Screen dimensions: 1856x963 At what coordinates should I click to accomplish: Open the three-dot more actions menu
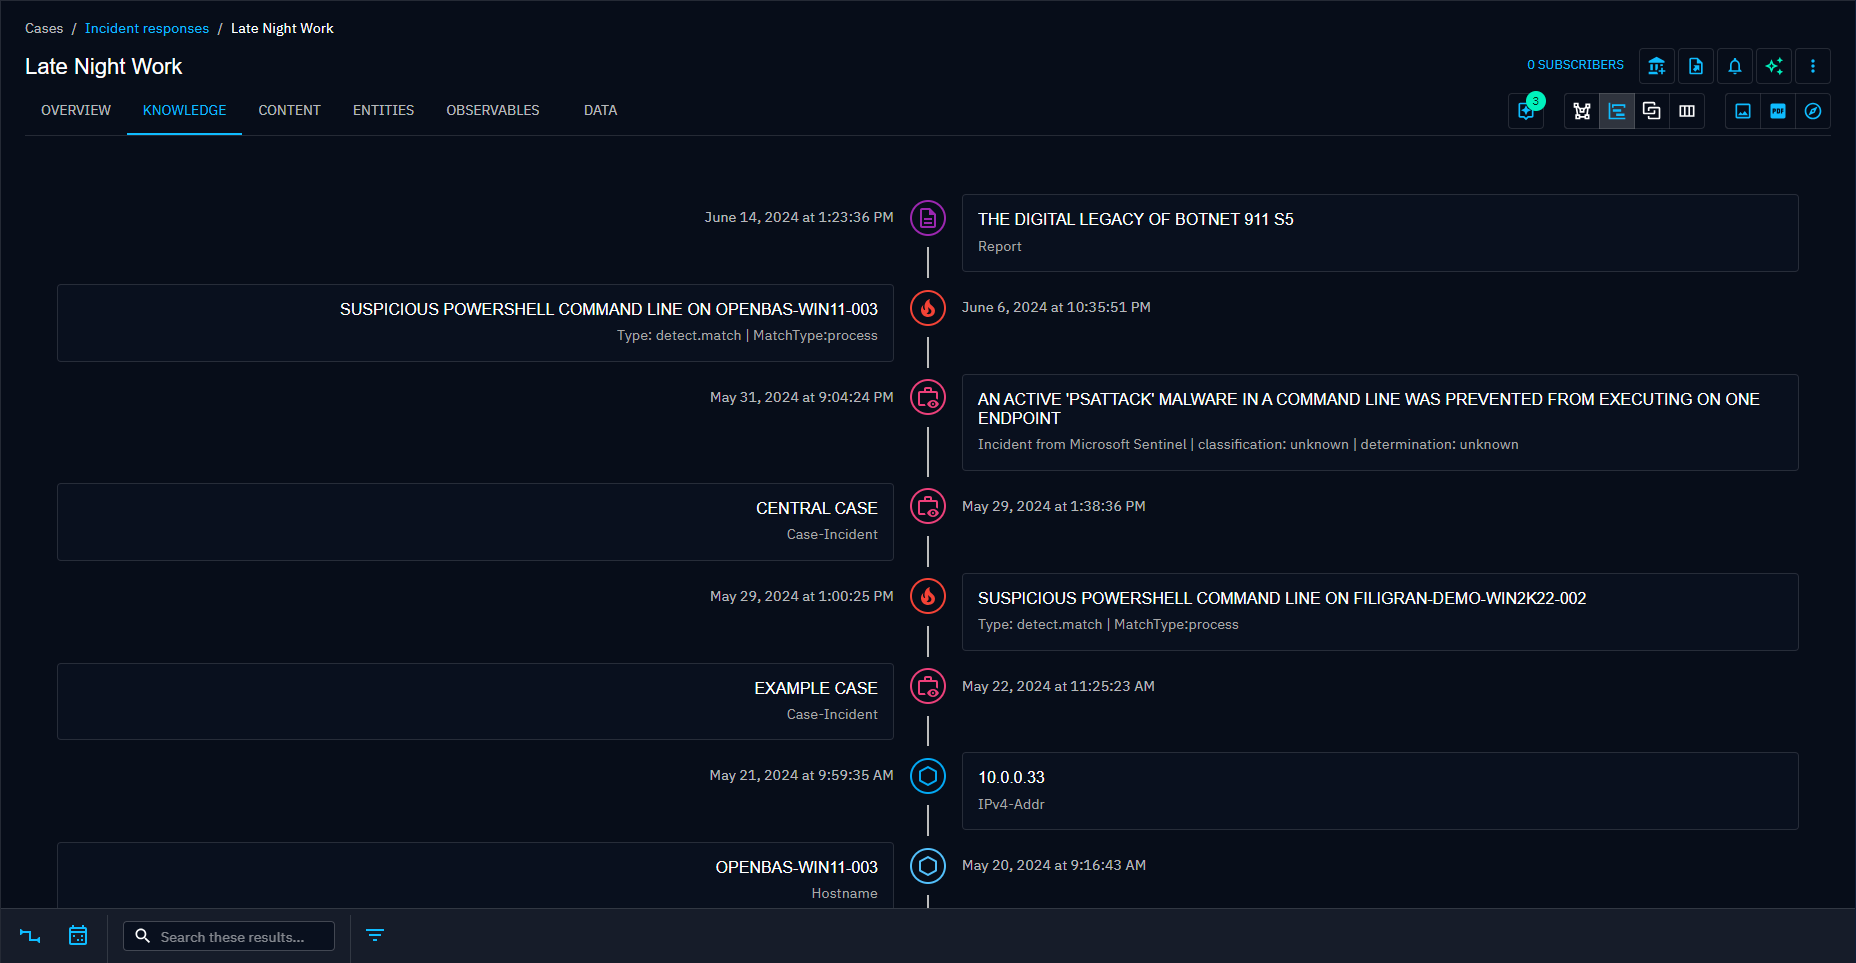[1812, 66]
